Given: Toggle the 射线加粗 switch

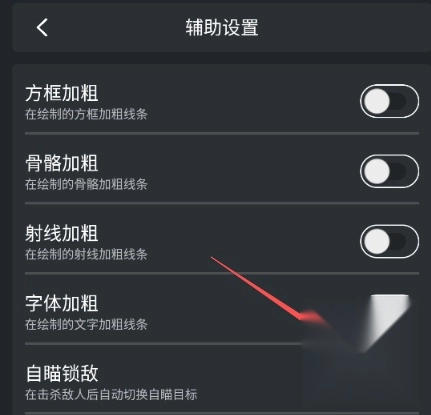Looking at the screenshot, I should click(389, 241).
